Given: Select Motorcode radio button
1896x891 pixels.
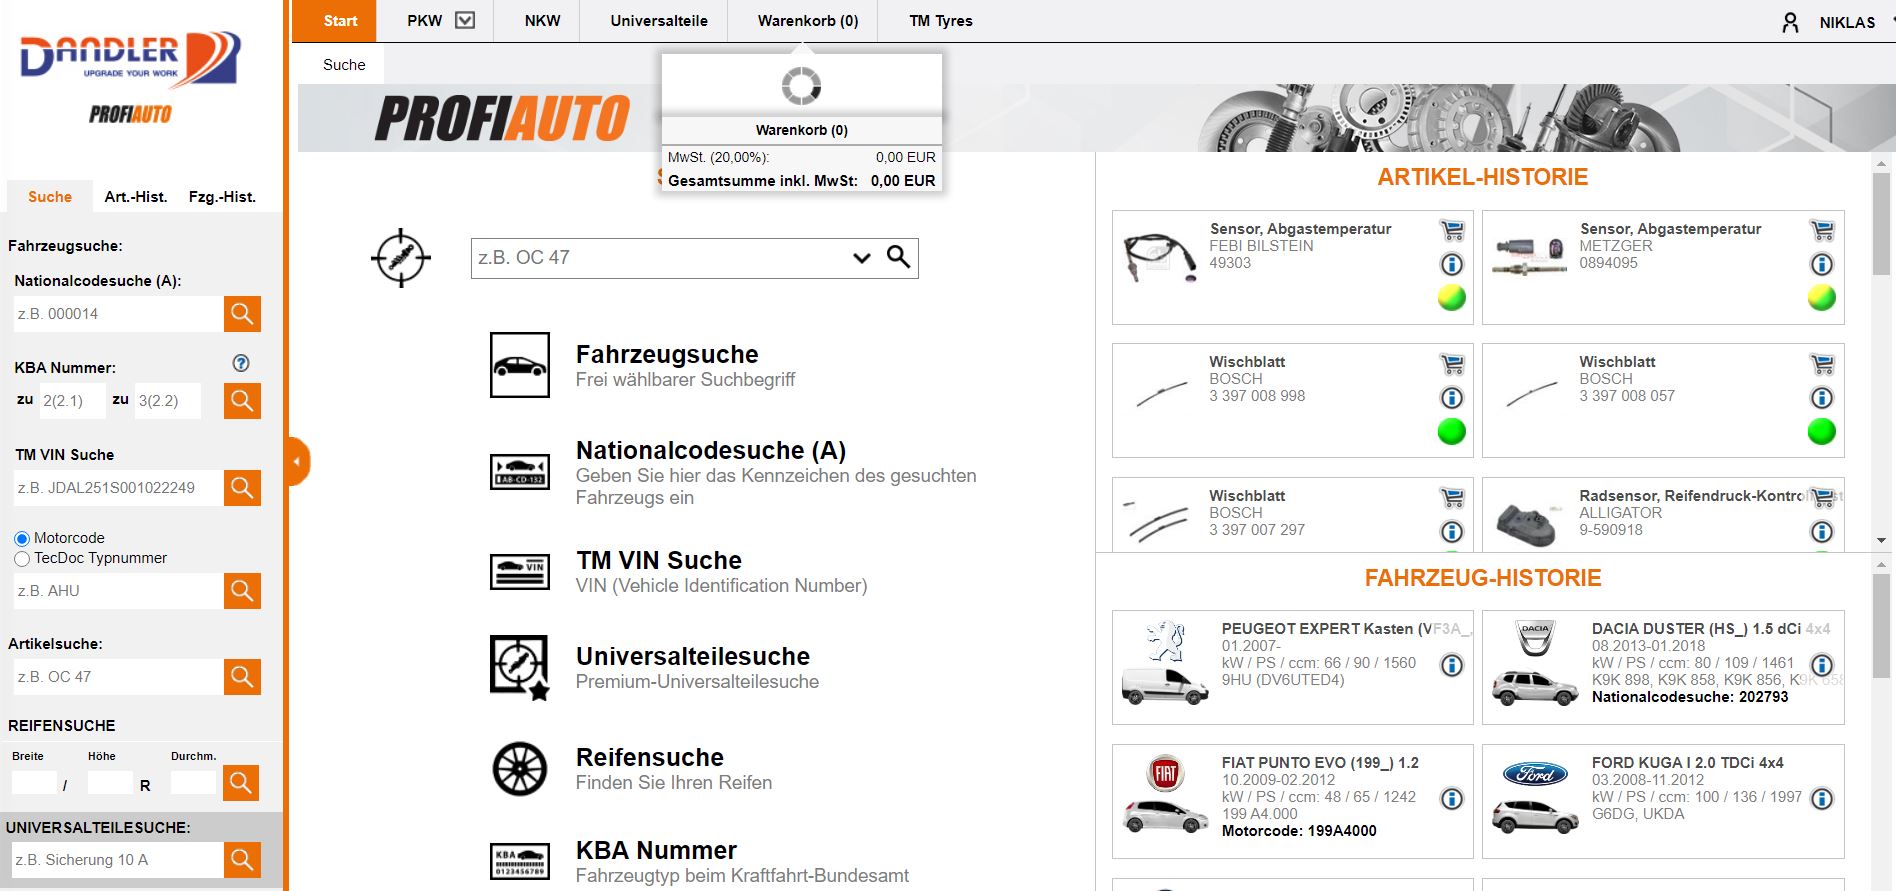Looking at the screenshot, I should pyautogui.click(x=22, y=539).
